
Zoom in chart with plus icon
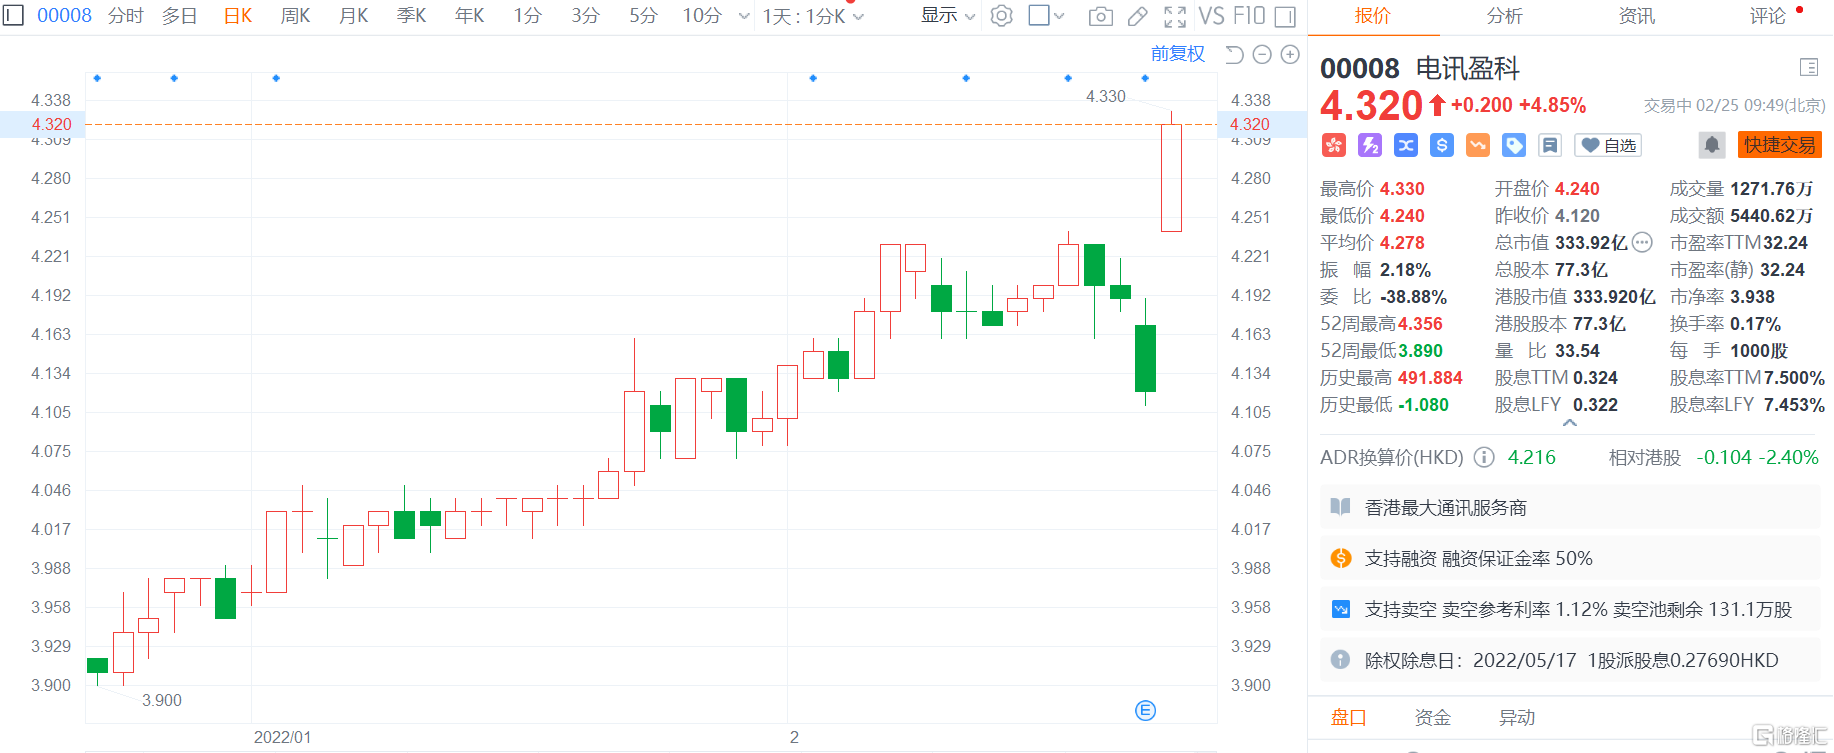pos(1290,54)
